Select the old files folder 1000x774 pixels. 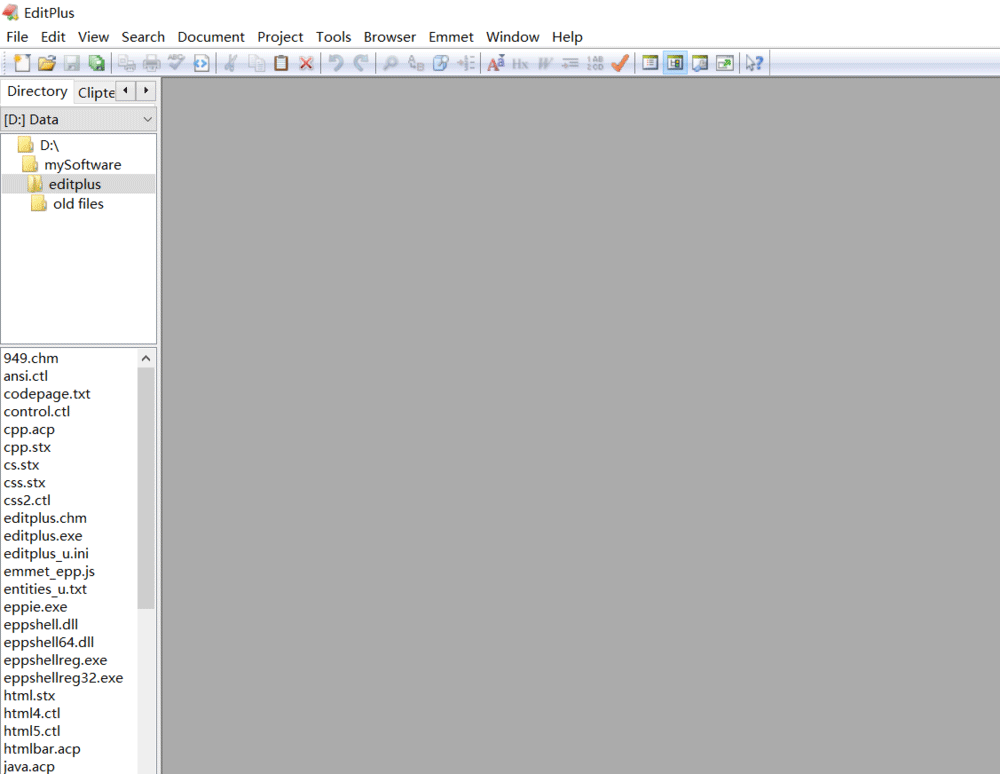(x=78, y=204)
